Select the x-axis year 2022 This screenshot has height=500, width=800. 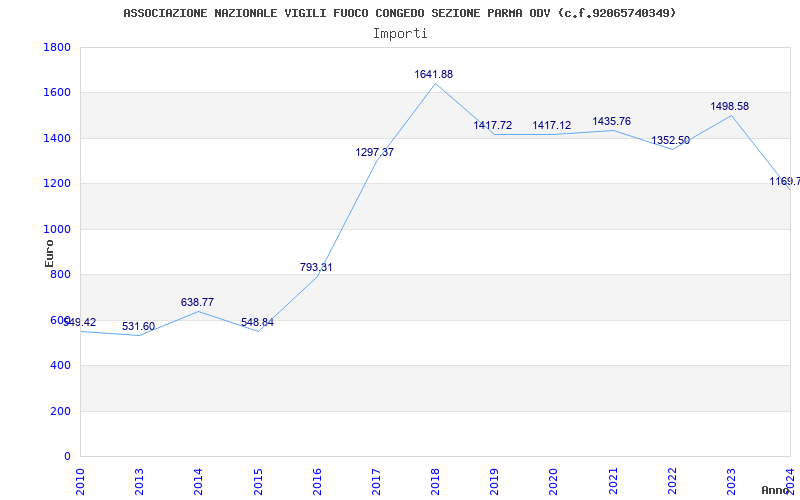pyautogui.click(x=672, y=481)
